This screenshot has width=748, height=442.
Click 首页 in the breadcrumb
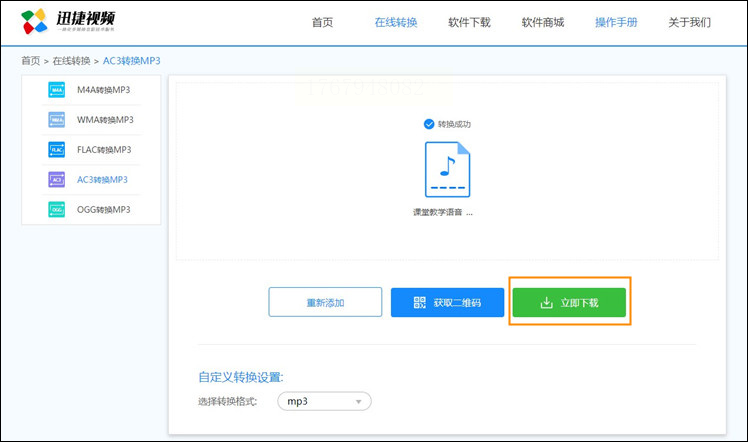(x=31, y=61)
